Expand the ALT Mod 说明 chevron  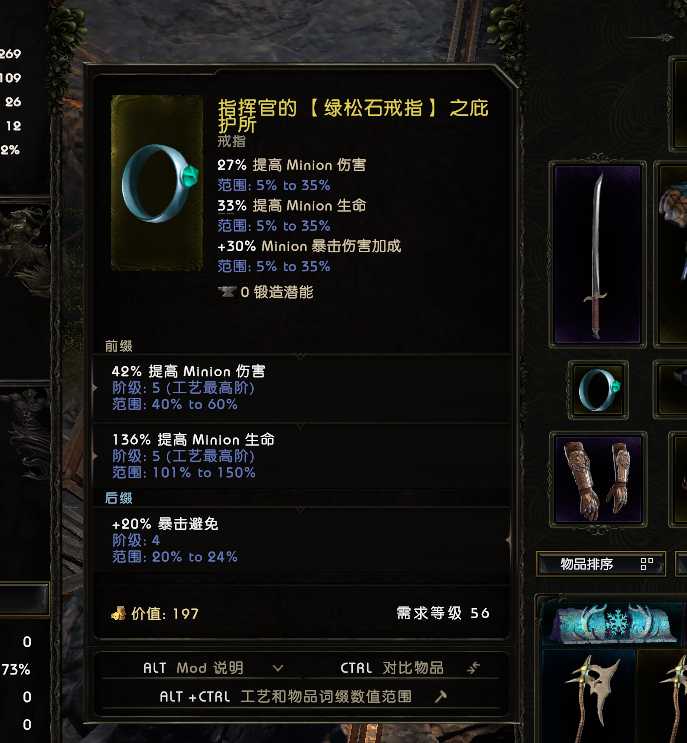click(x=278, y=668)
